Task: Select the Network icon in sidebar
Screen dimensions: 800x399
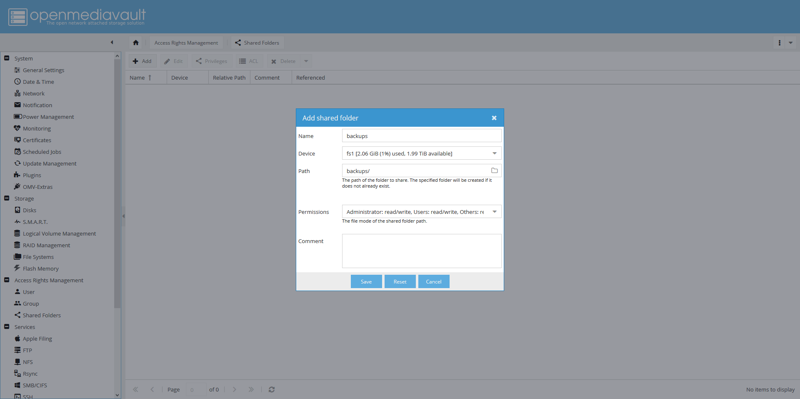Action: (17, 93)
